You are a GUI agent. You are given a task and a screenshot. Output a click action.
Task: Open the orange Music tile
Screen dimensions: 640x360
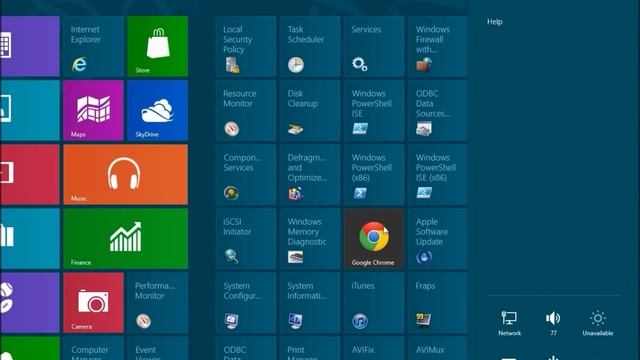(x=126, y=174)
